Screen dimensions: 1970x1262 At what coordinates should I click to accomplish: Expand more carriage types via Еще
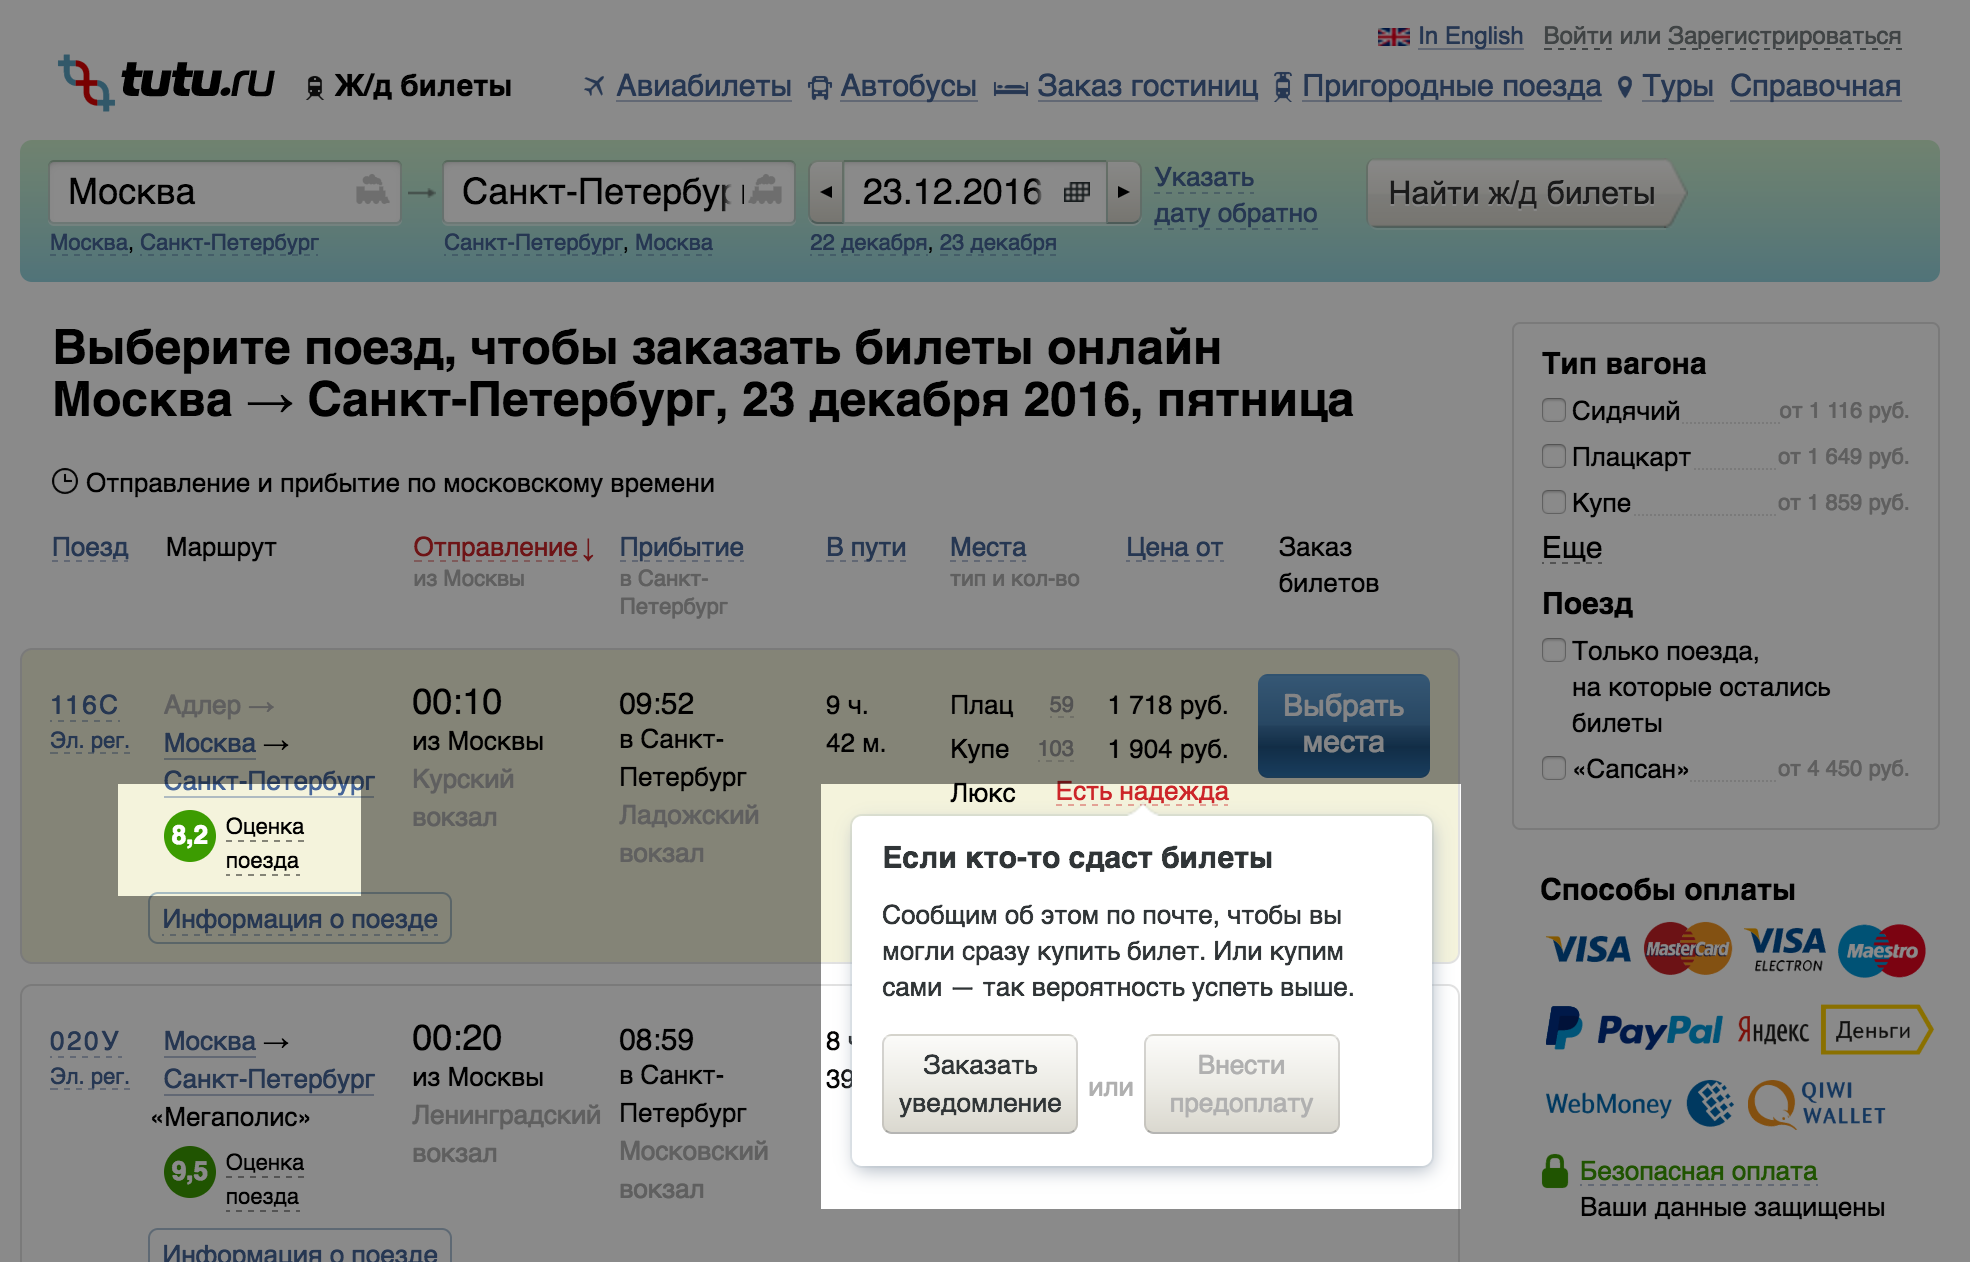(1571, 548)
